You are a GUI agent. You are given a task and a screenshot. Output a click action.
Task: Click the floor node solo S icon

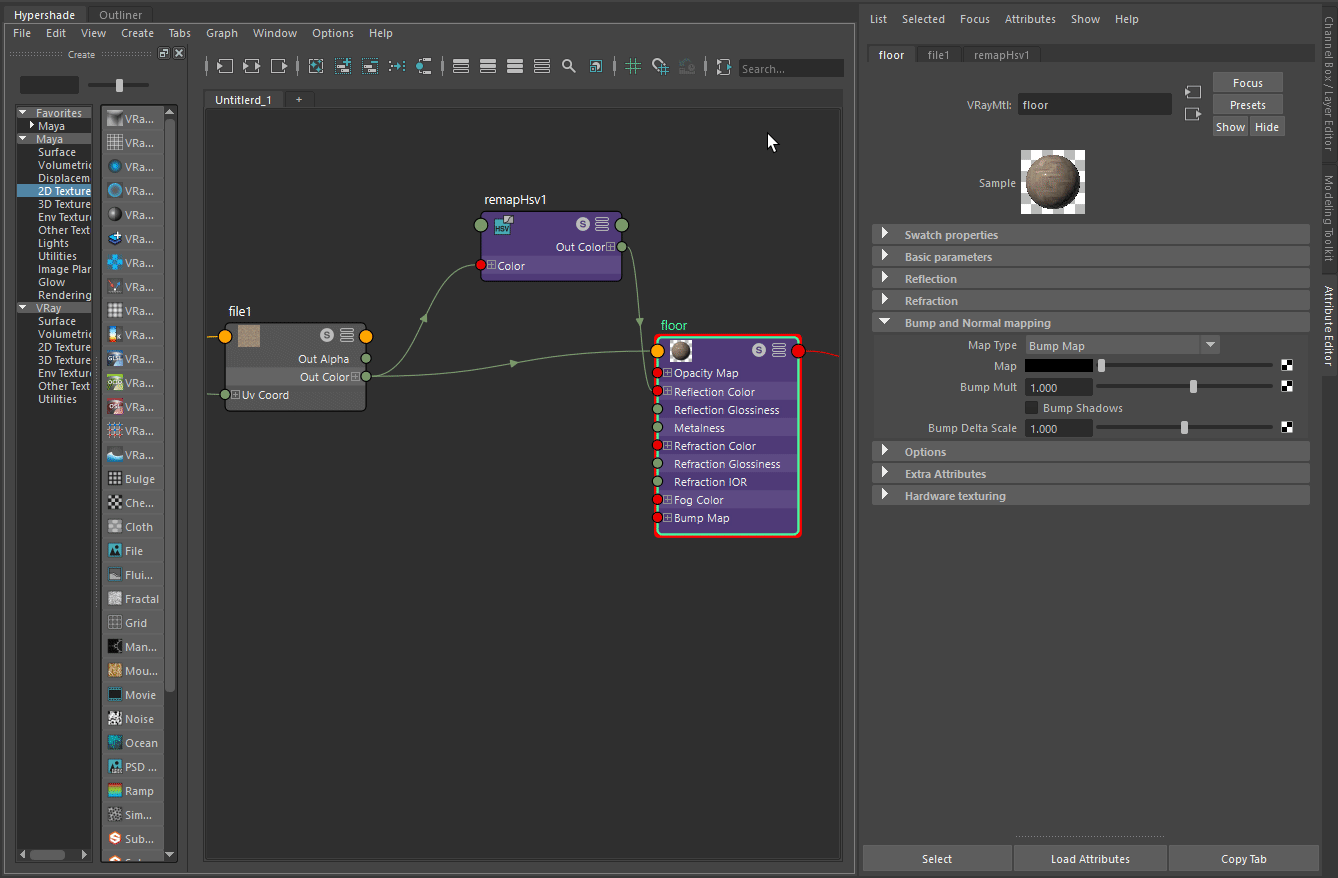point(759,350)
